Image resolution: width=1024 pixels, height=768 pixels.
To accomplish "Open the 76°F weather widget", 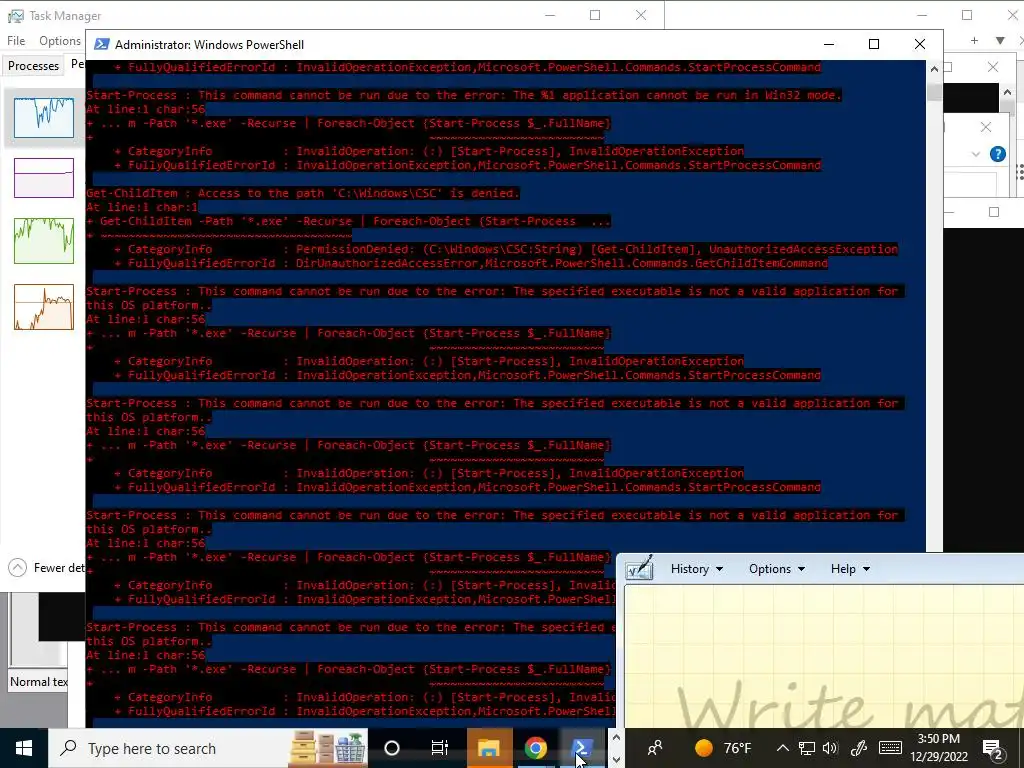I will (x=722, y=748).
